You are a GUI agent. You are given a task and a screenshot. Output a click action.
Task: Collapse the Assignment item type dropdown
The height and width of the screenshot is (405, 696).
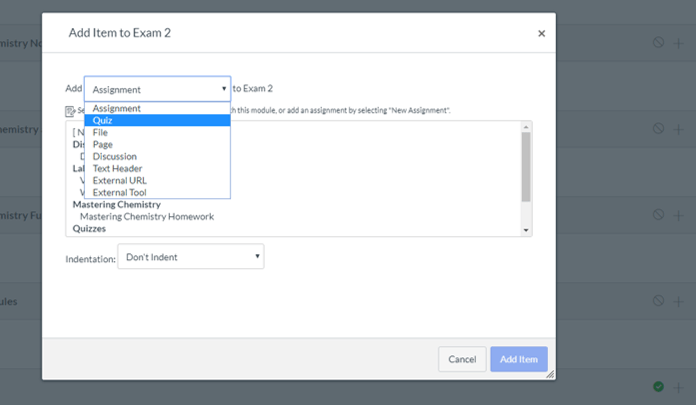pos(157,89)
